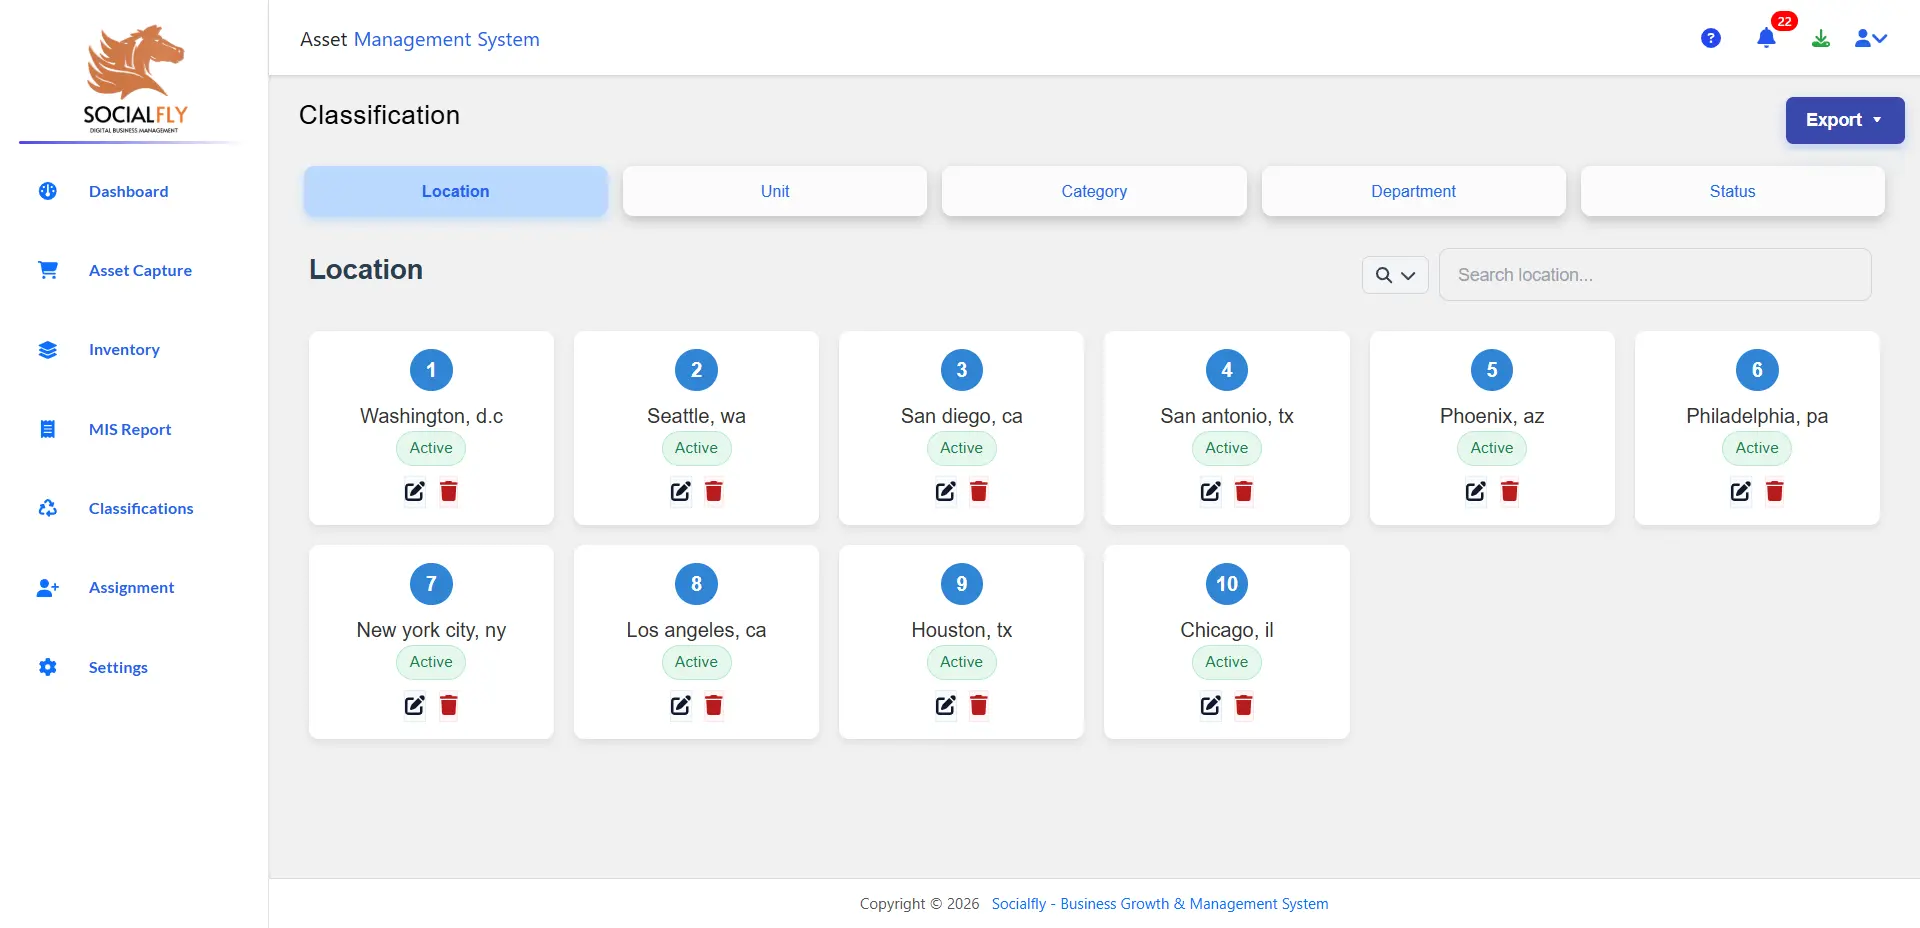Edit the Philadelphia, pa location
This screenshot has width=1920, height=928.
click(1740, 491)
